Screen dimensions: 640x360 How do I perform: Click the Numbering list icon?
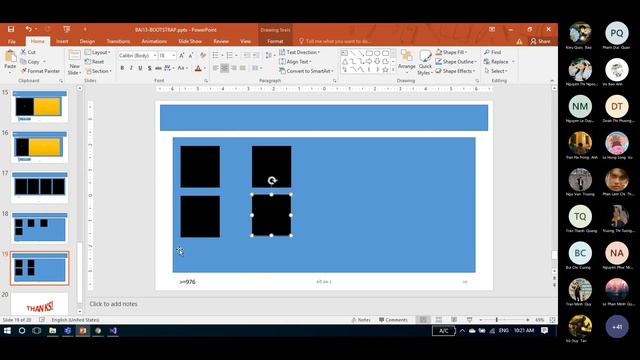click(x=229, y=55)
